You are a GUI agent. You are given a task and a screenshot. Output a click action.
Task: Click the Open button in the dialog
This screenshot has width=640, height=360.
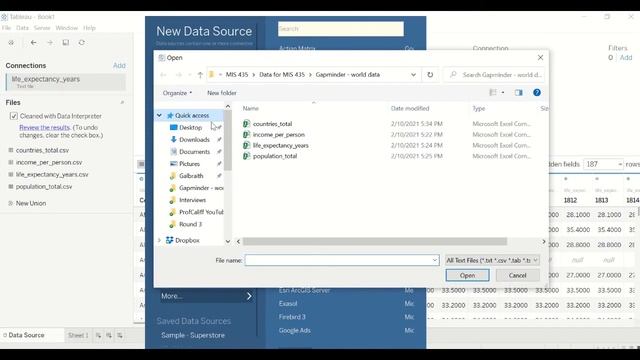click(x=467, y=276)
